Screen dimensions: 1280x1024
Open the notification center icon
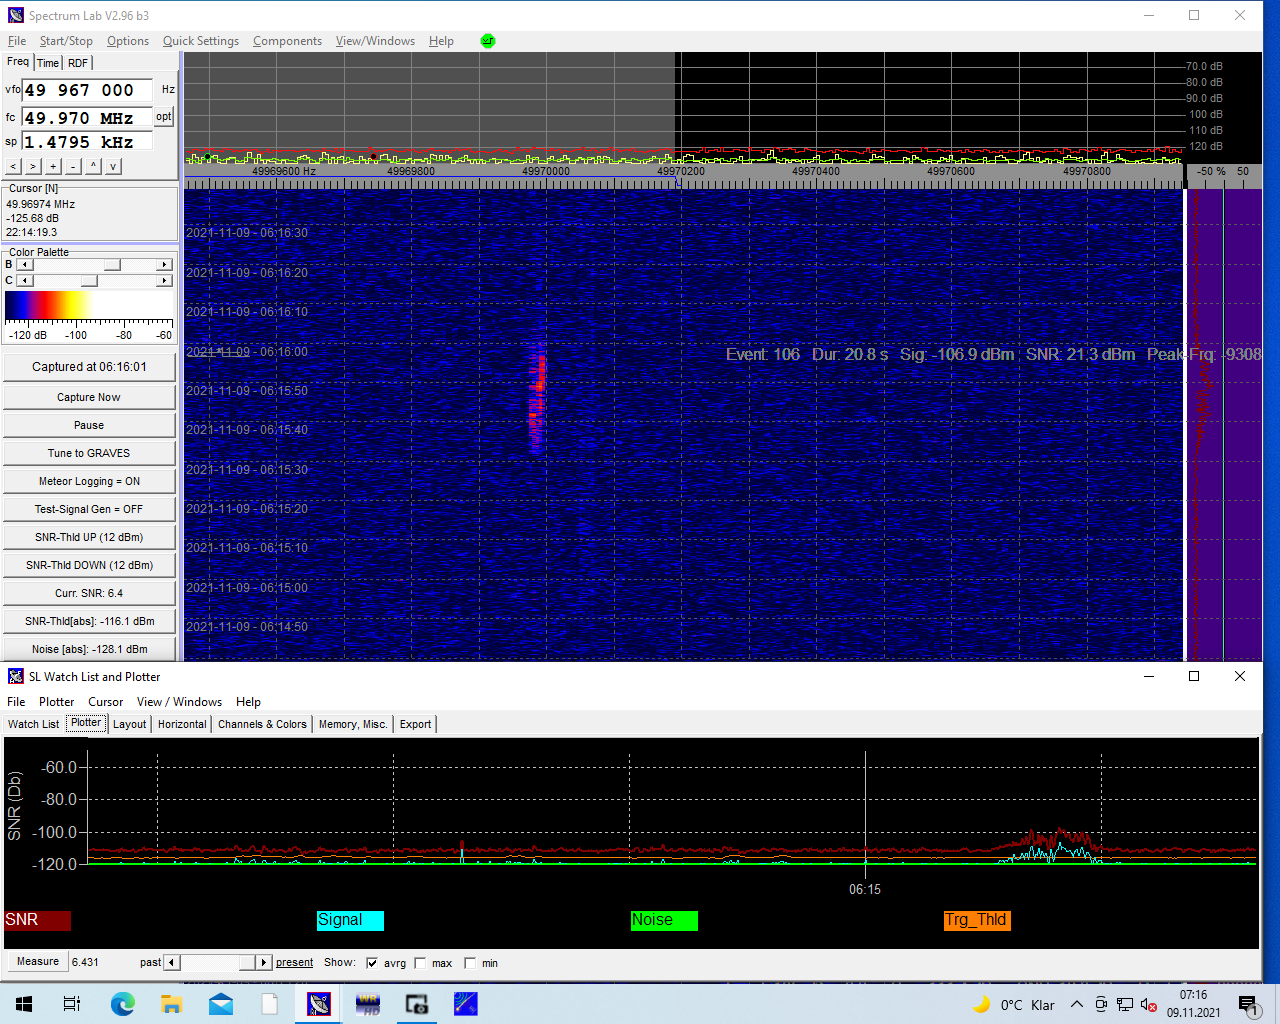[x=1249, y=1005]
